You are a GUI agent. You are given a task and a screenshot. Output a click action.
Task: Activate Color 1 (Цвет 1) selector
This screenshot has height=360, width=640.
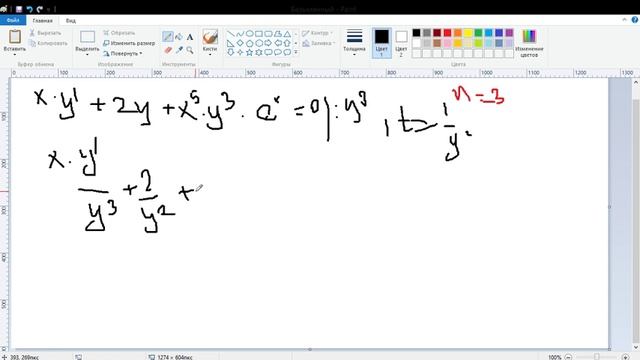[x=382, y=42]
